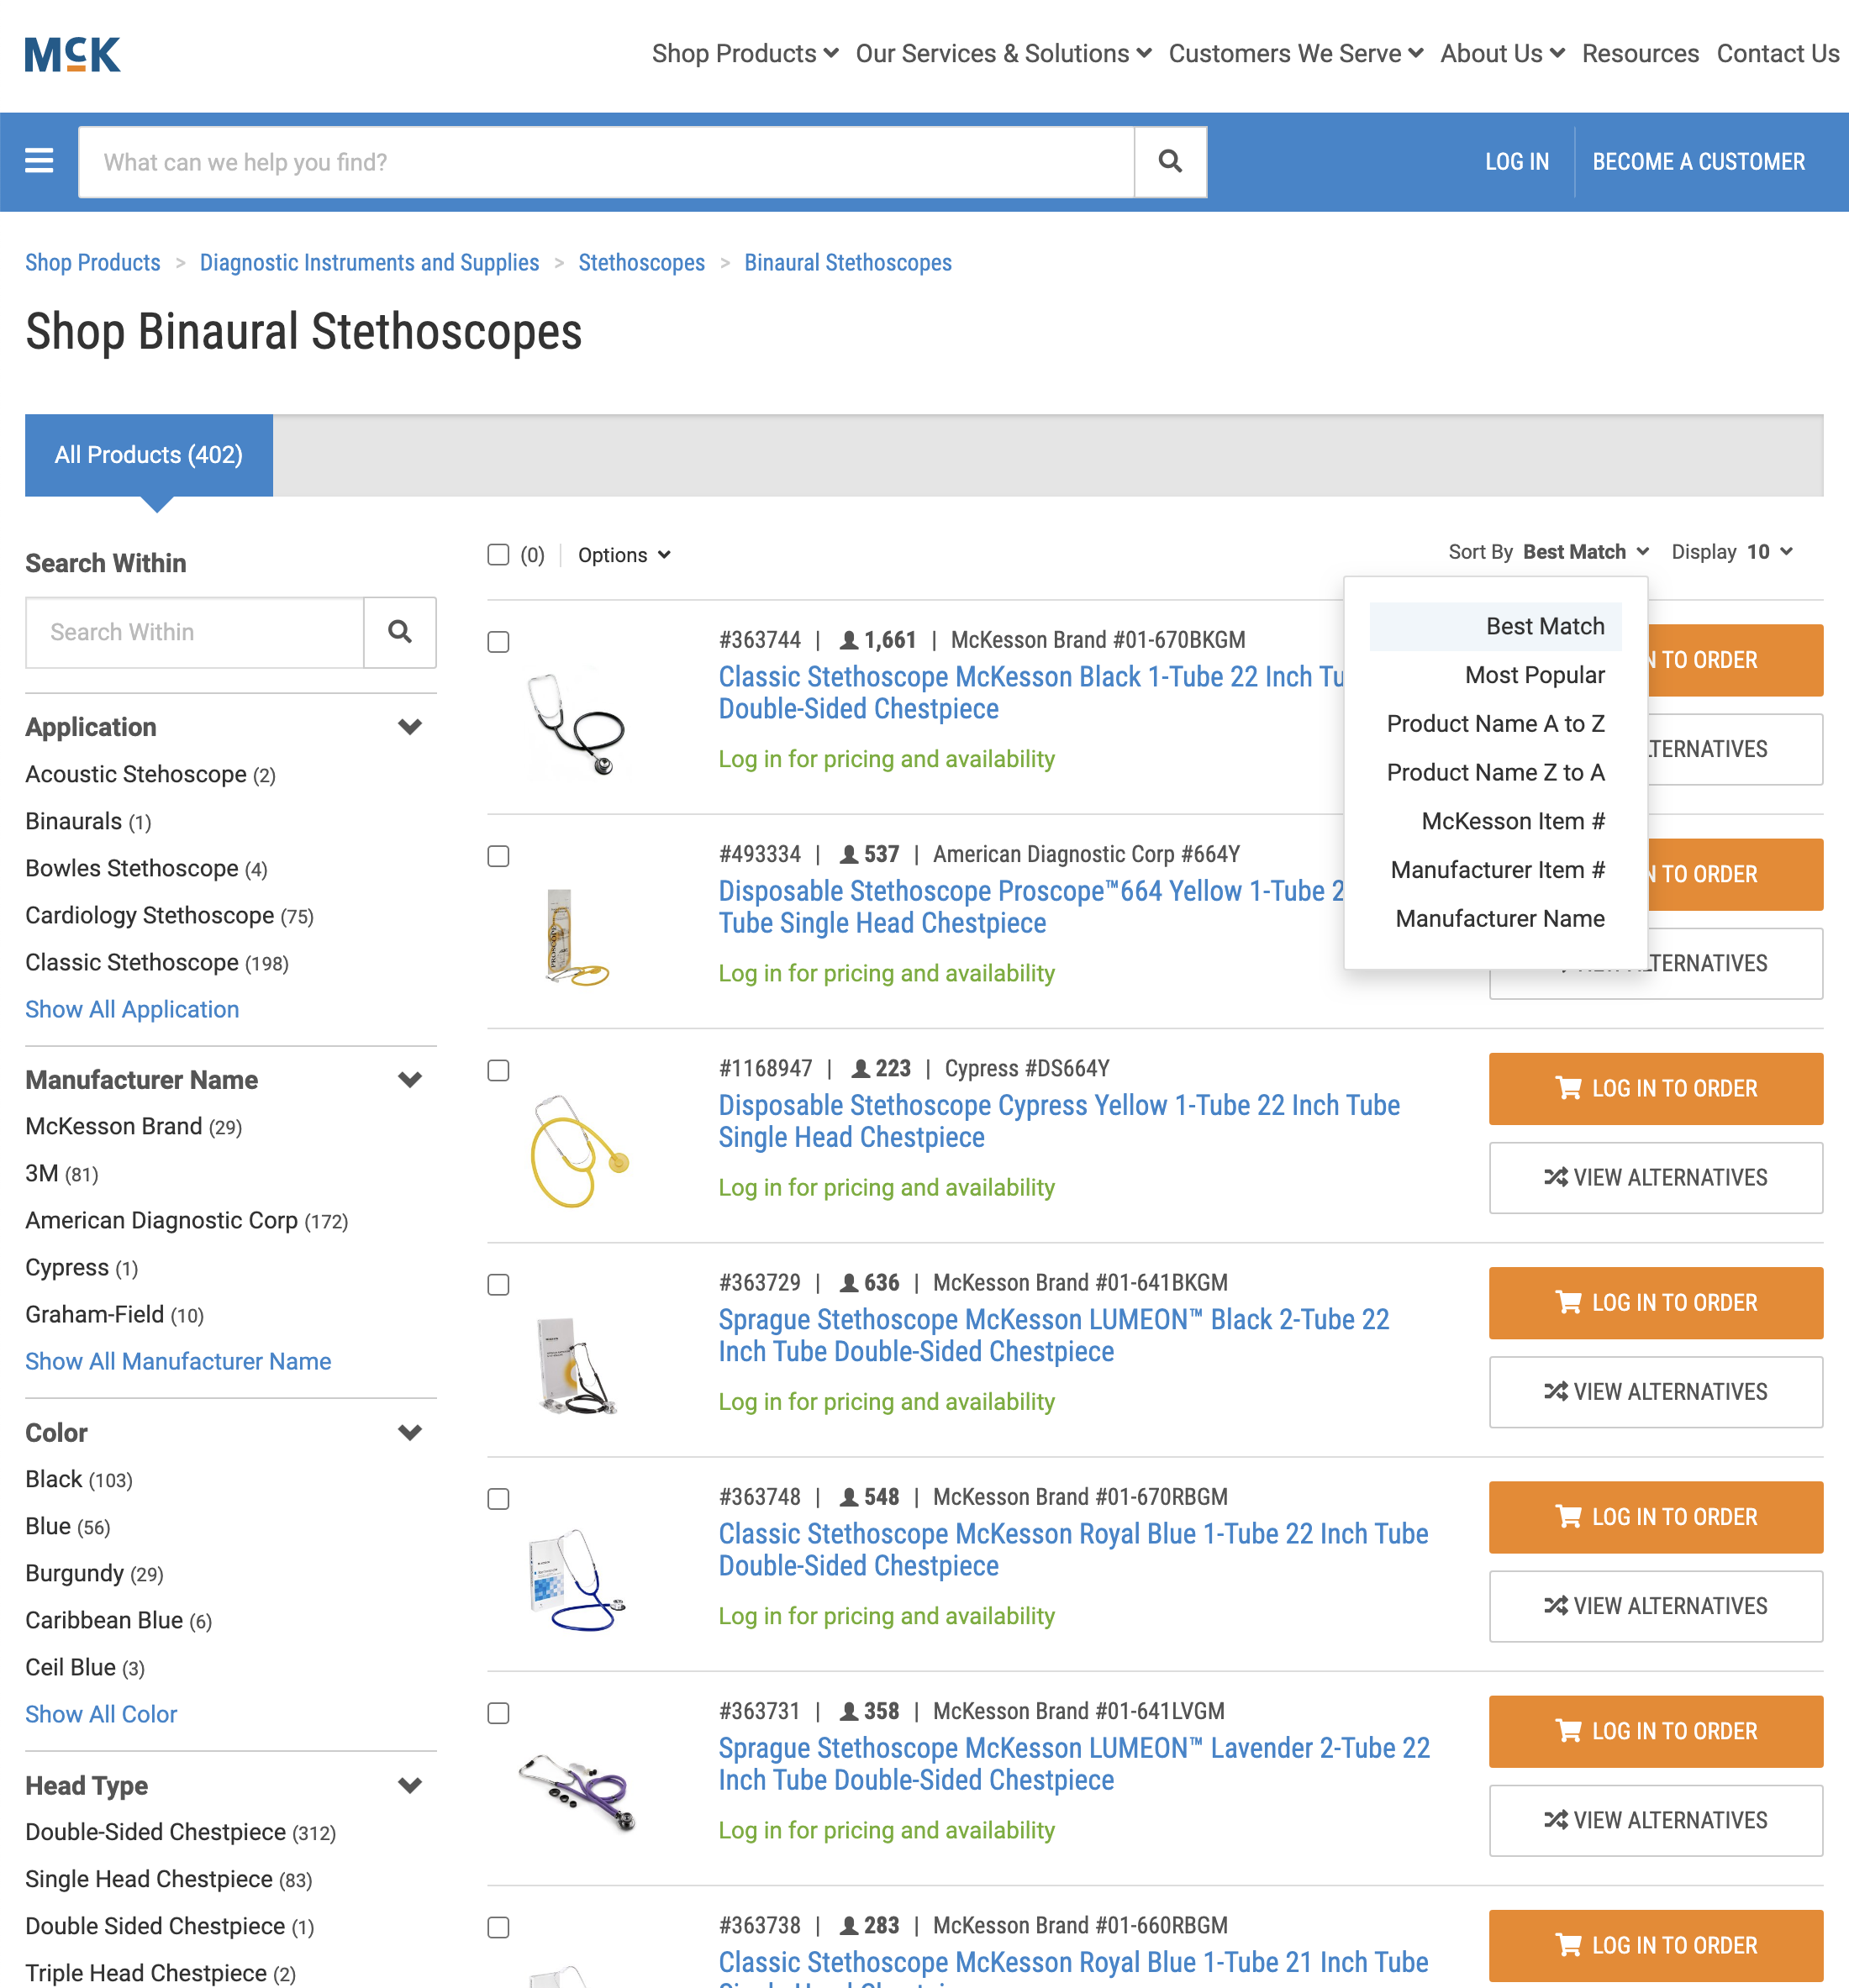Open the hamburger navigation menu
This screenshot has height=1988, width=1849.
click(38, 161)
